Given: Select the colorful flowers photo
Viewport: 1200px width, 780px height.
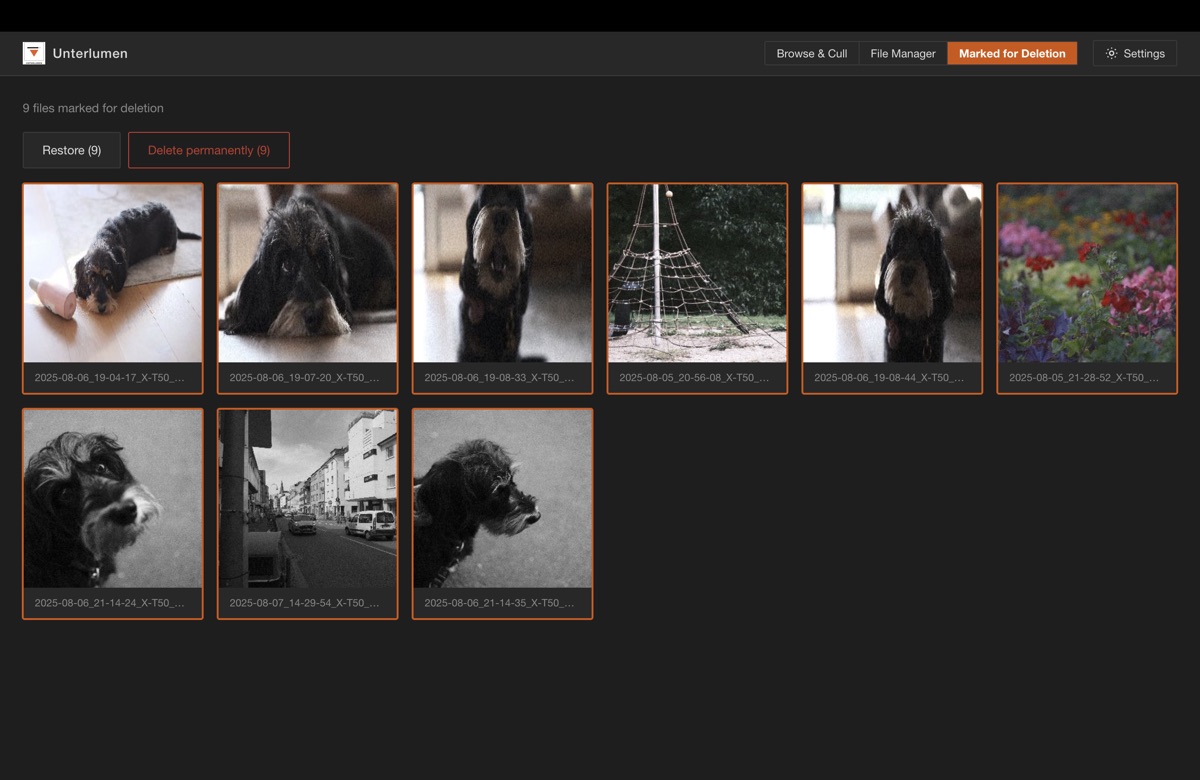Looking at the screenshot, I should pyautogui.click(x=1087, y=273).
